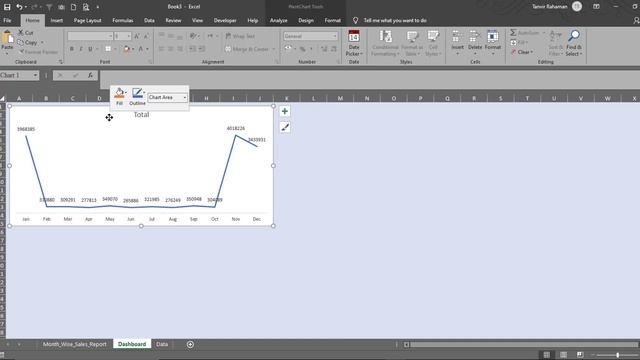Open the font name dropdown

tap(110, 36)
